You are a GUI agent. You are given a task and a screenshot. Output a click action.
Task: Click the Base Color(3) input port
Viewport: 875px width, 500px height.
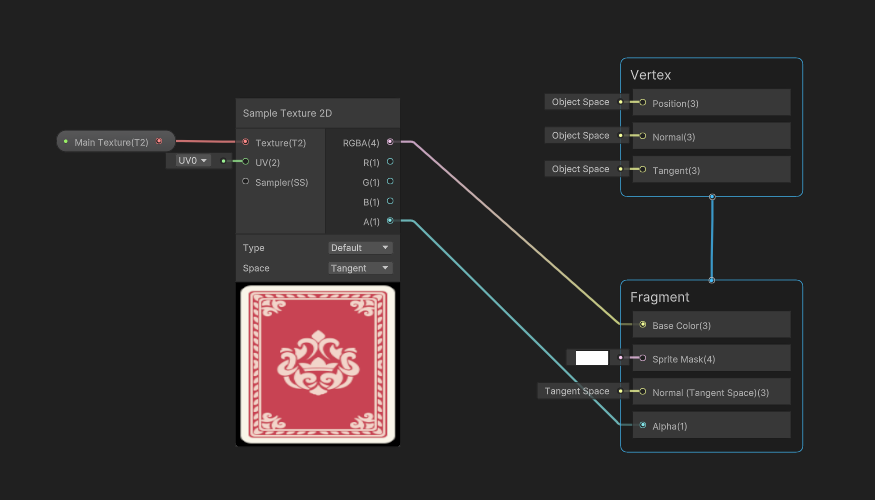[x=642, y=325]
